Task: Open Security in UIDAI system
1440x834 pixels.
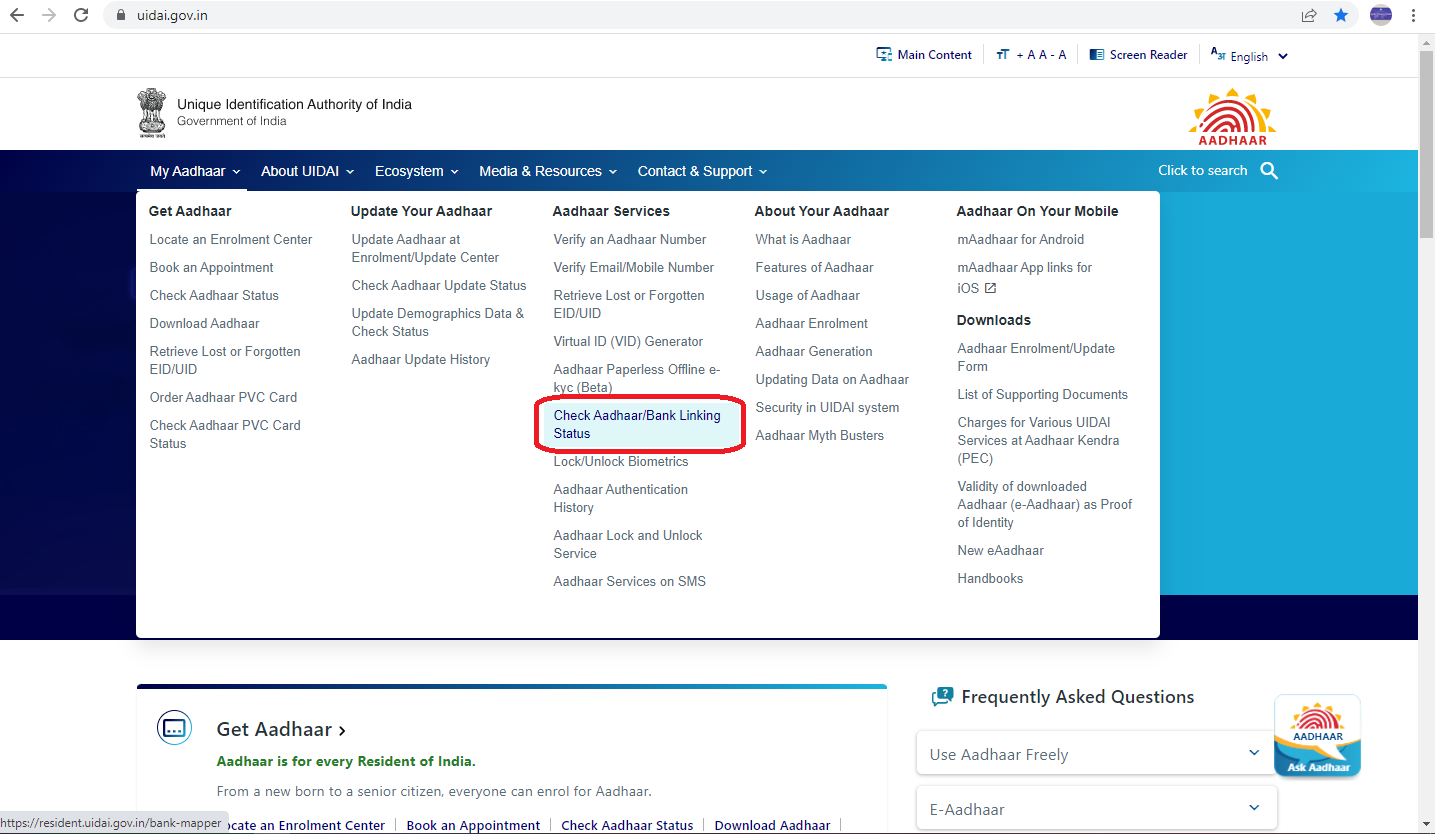Action: coord(827,408)
